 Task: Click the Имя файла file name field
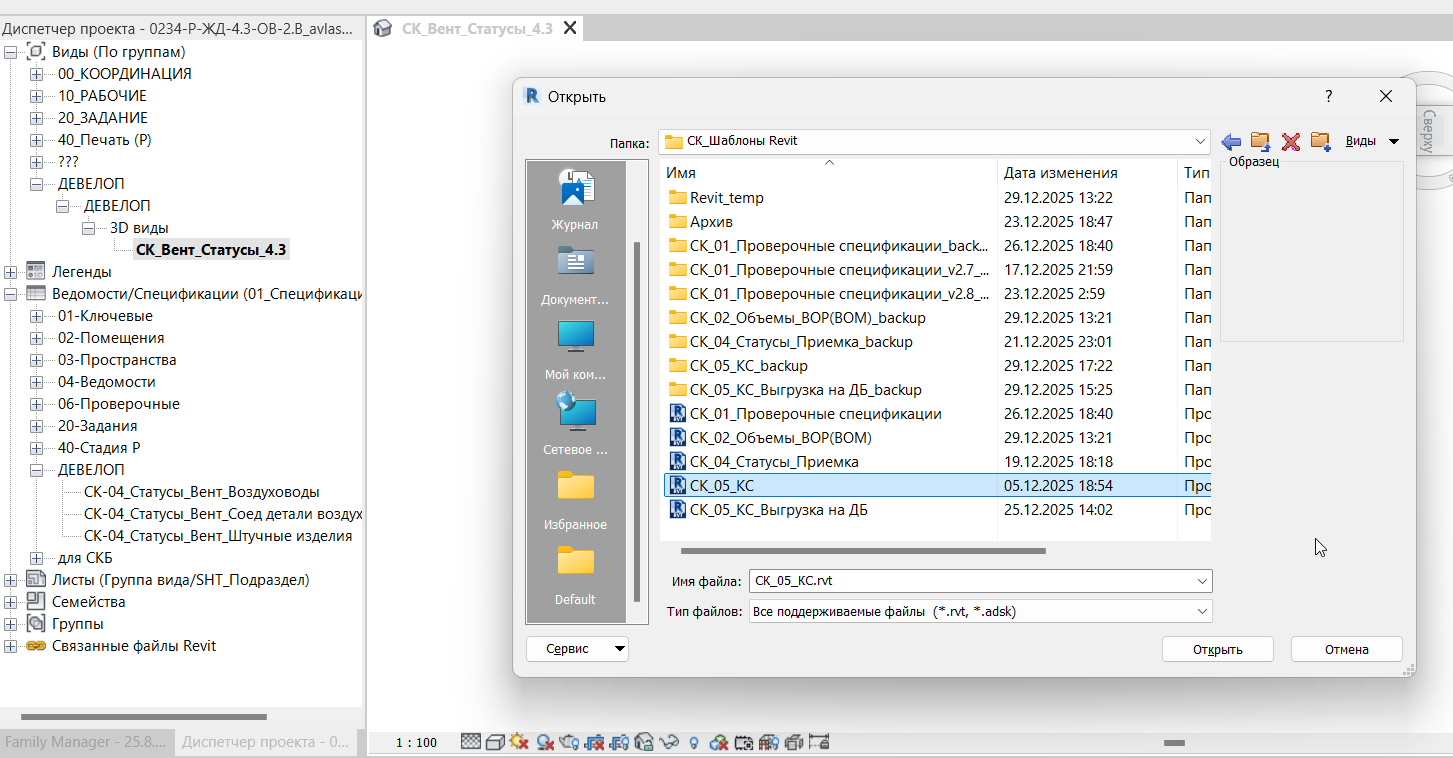coord(980,581)
